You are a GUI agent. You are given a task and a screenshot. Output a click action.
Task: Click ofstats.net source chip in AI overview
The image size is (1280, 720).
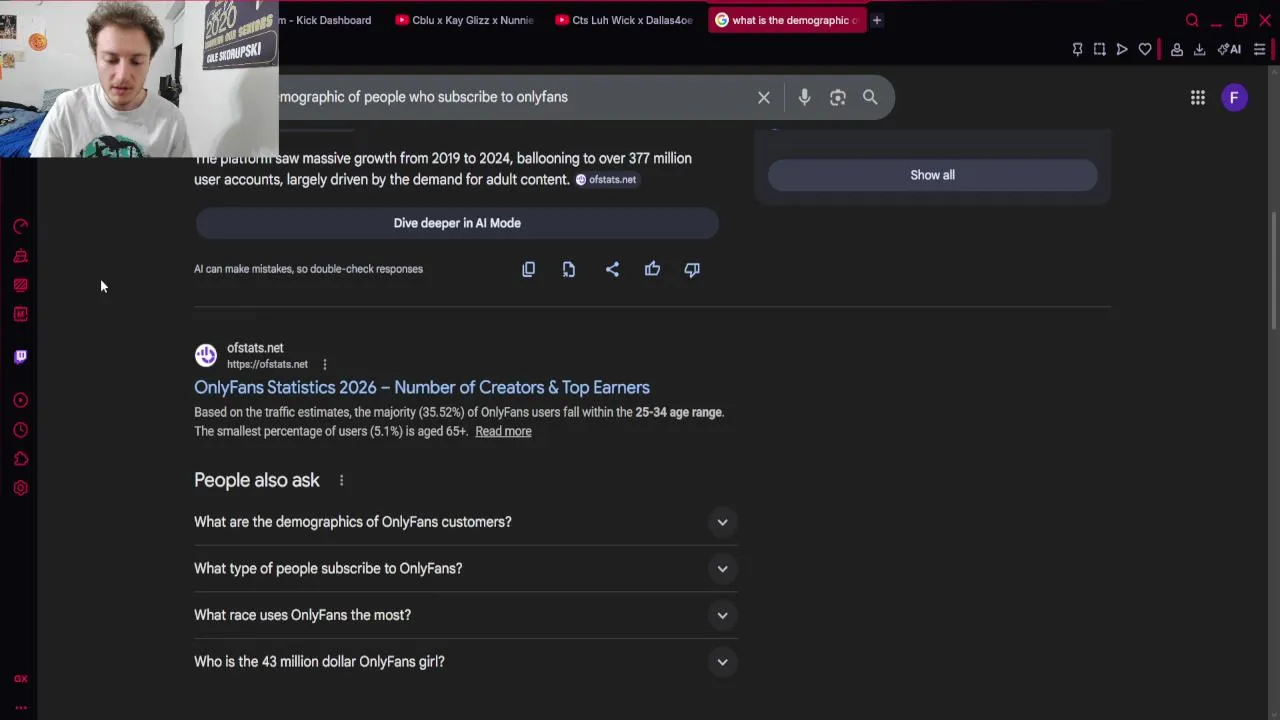pos(606,180)
